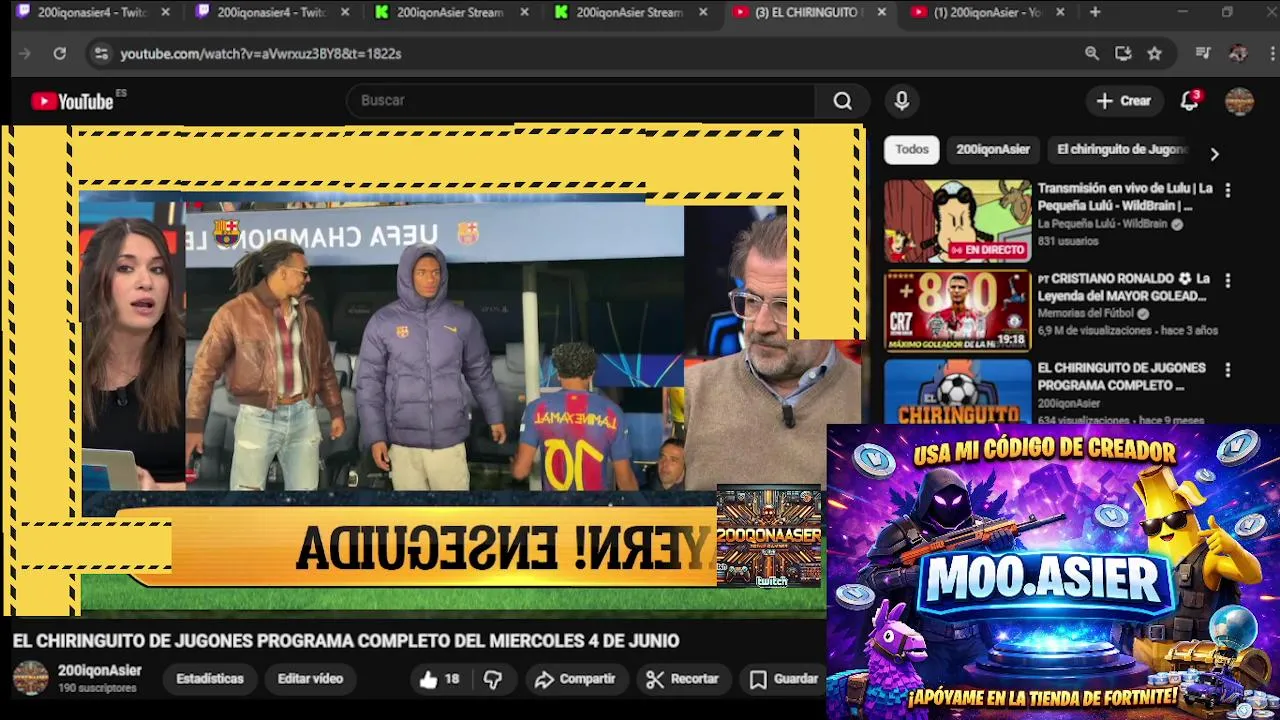Click the browser zoom magnifier icon
Viewport: 1280px width, 720px height.
pos(1092,54)
